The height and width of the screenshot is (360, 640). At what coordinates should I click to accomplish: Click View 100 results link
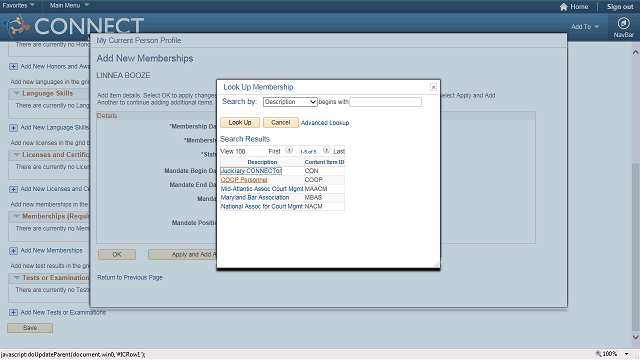(x=233, y=151)
